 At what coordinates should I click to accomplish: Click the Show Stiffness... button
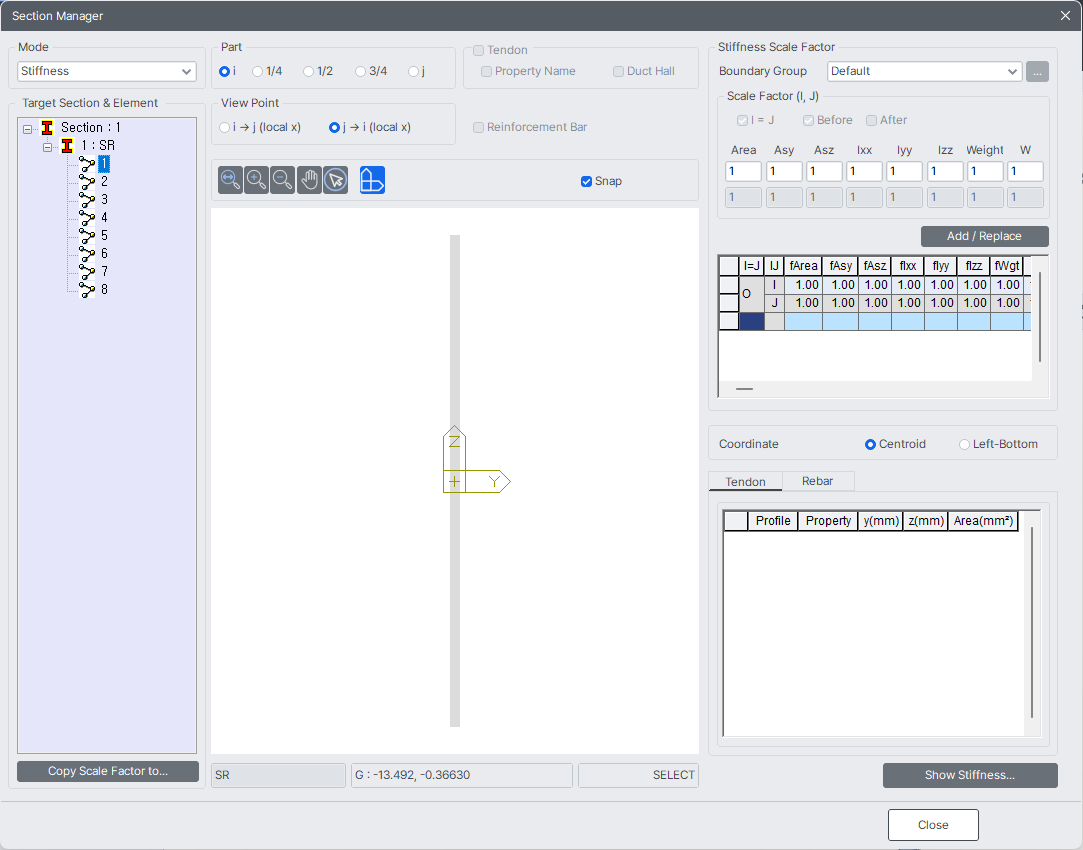pyautogui.click(x=970, y=775)
